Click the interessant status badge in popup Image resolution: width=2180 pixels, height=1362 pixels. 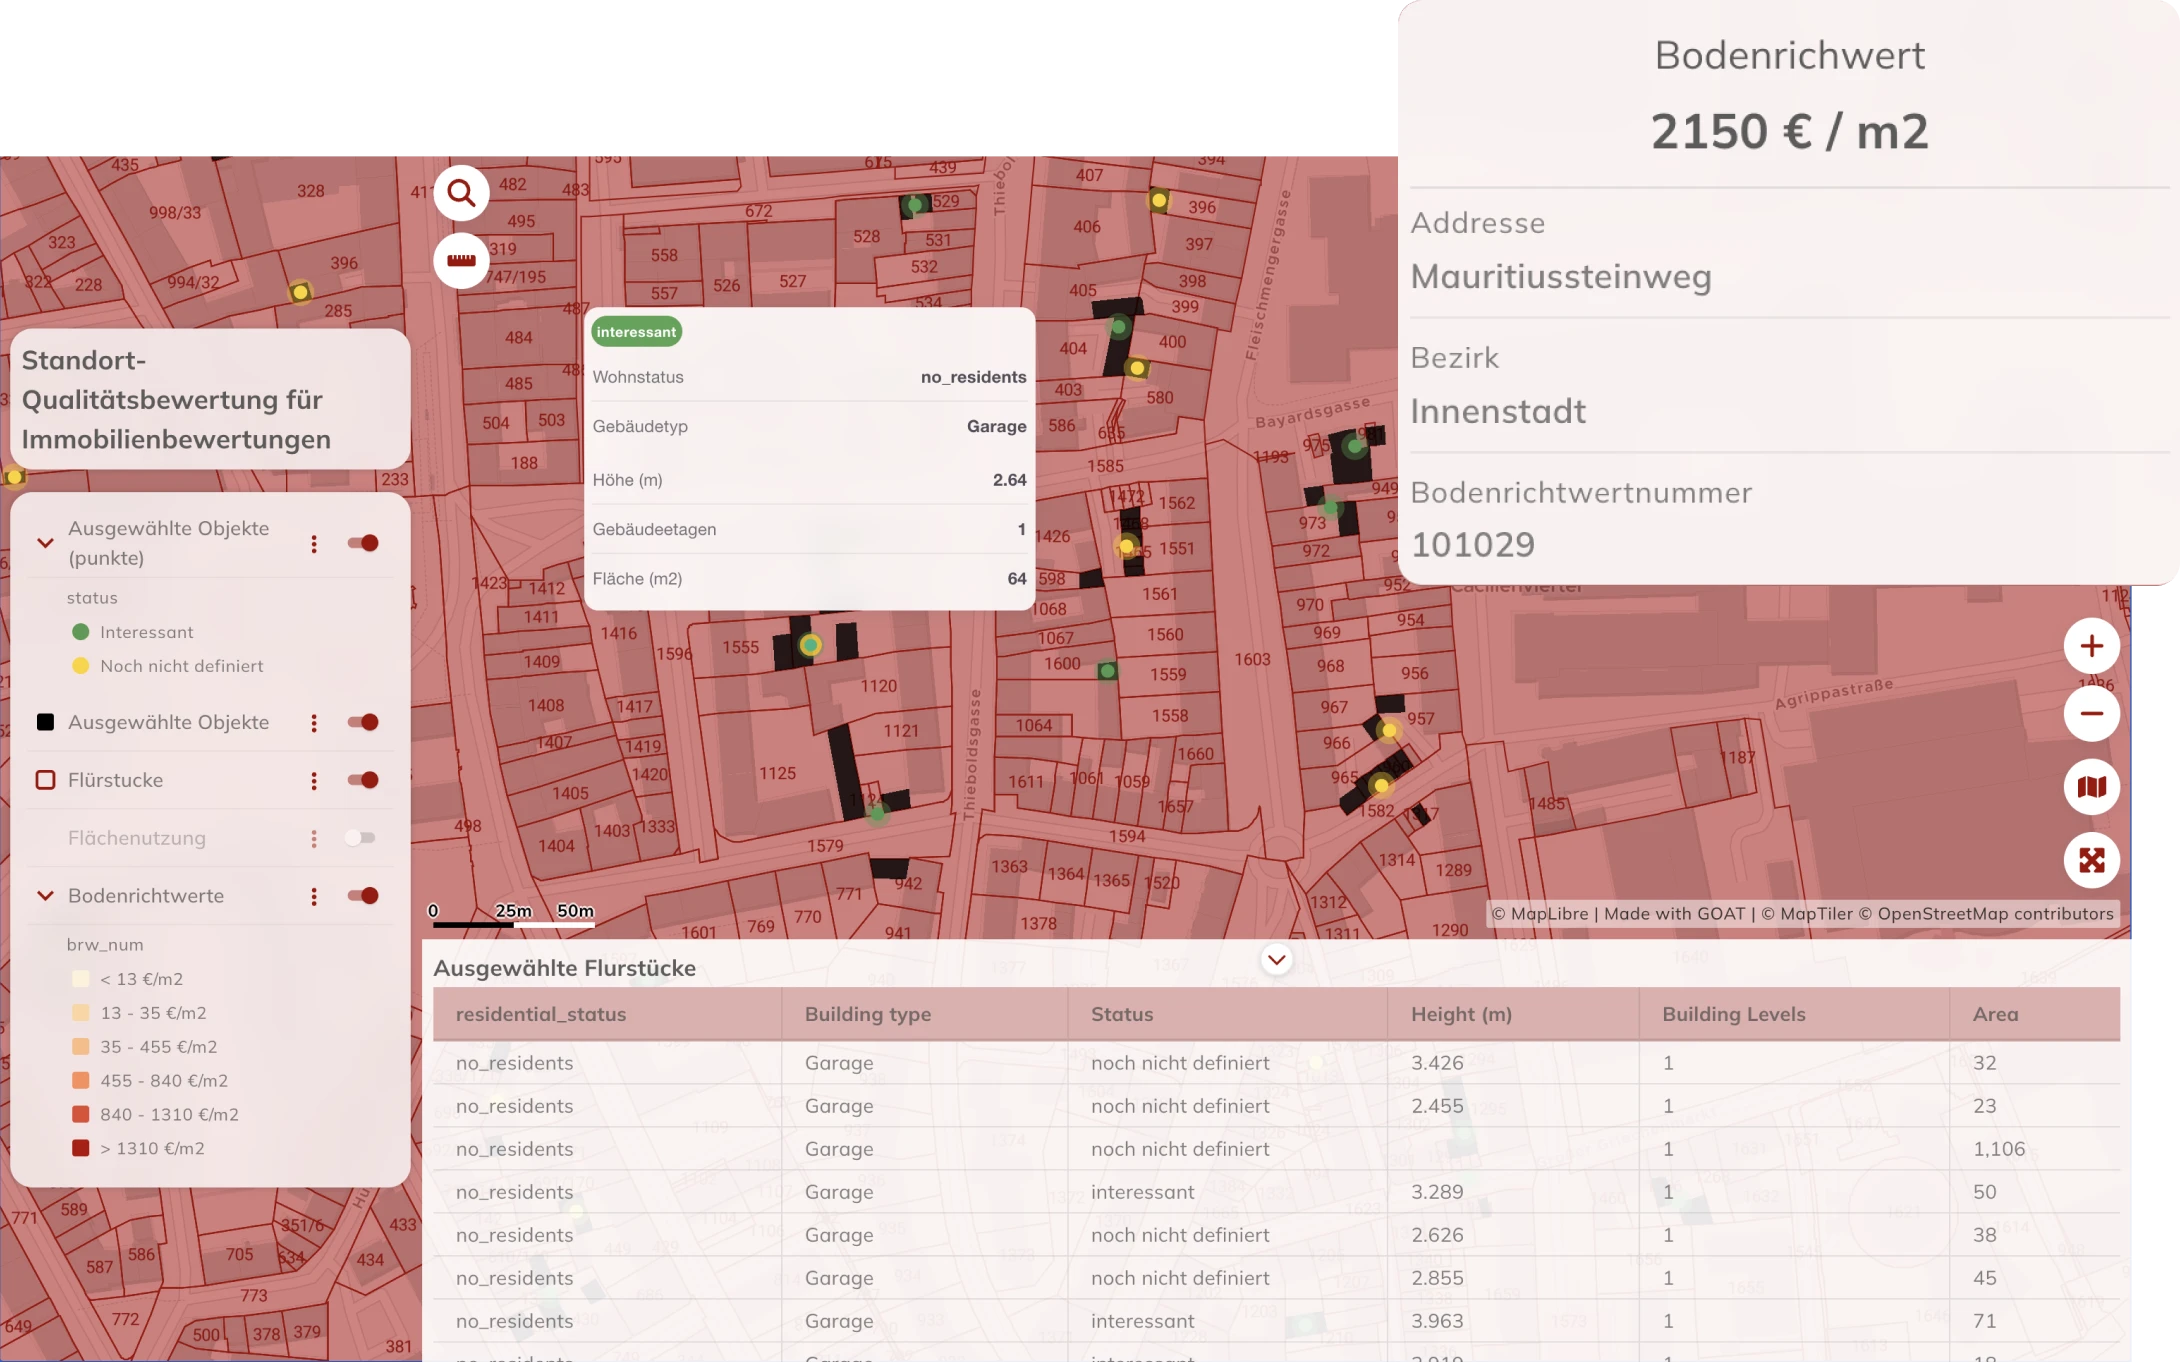(636, 332)
